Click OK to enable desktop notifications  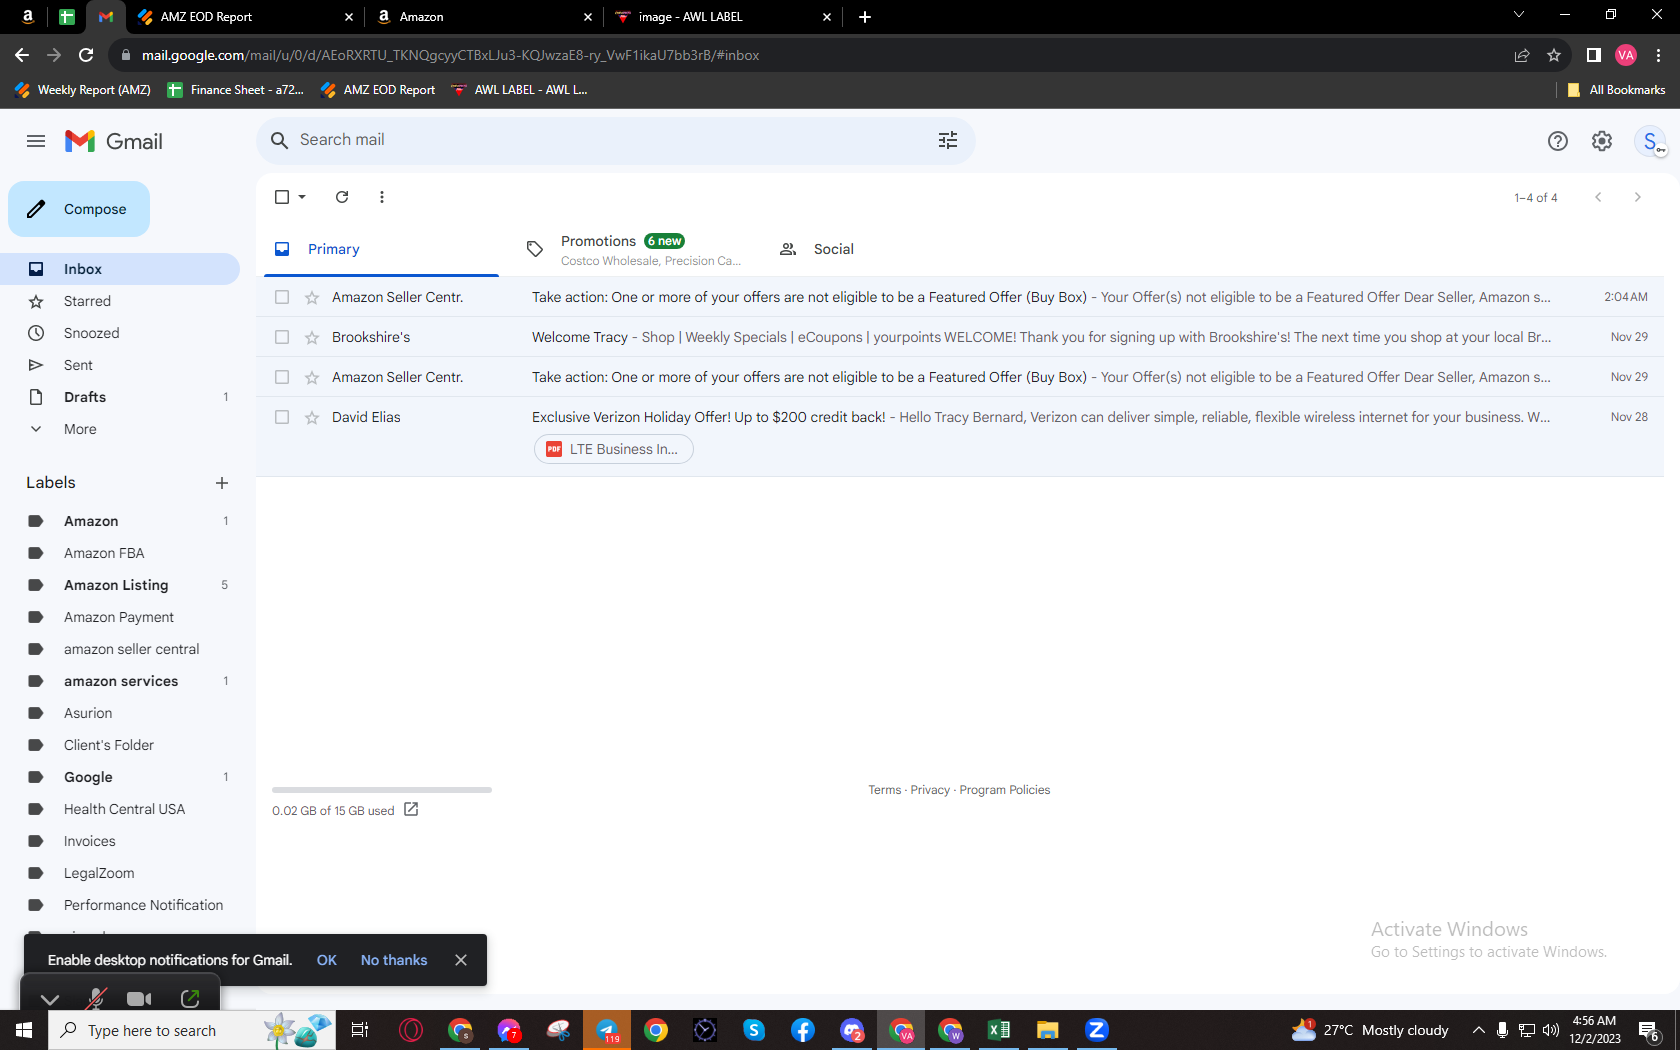(x=327, y=960)
